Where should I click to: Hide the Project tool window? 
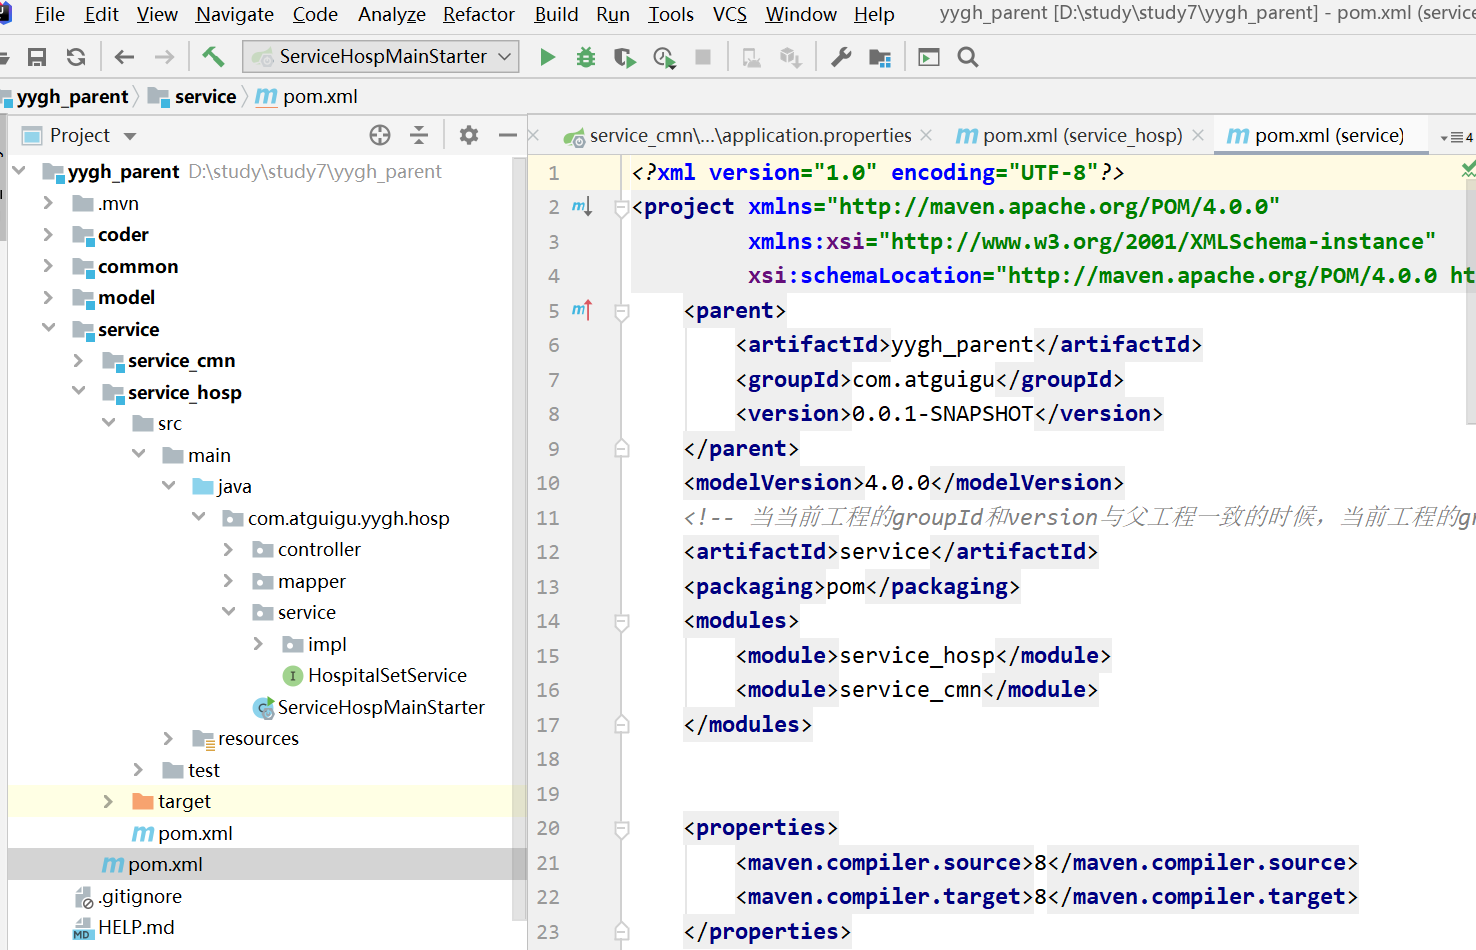508,135
